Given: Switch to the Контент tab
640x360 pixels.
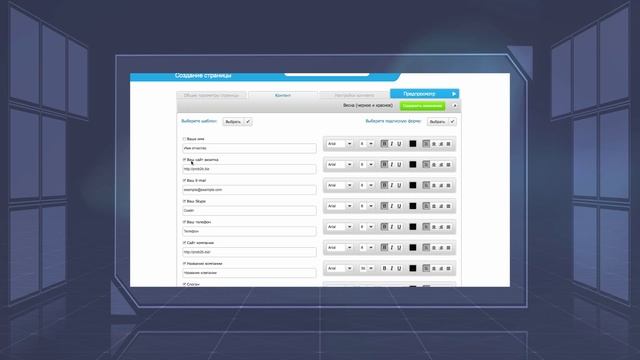Looking at the screenshot, I should (283, 96).
